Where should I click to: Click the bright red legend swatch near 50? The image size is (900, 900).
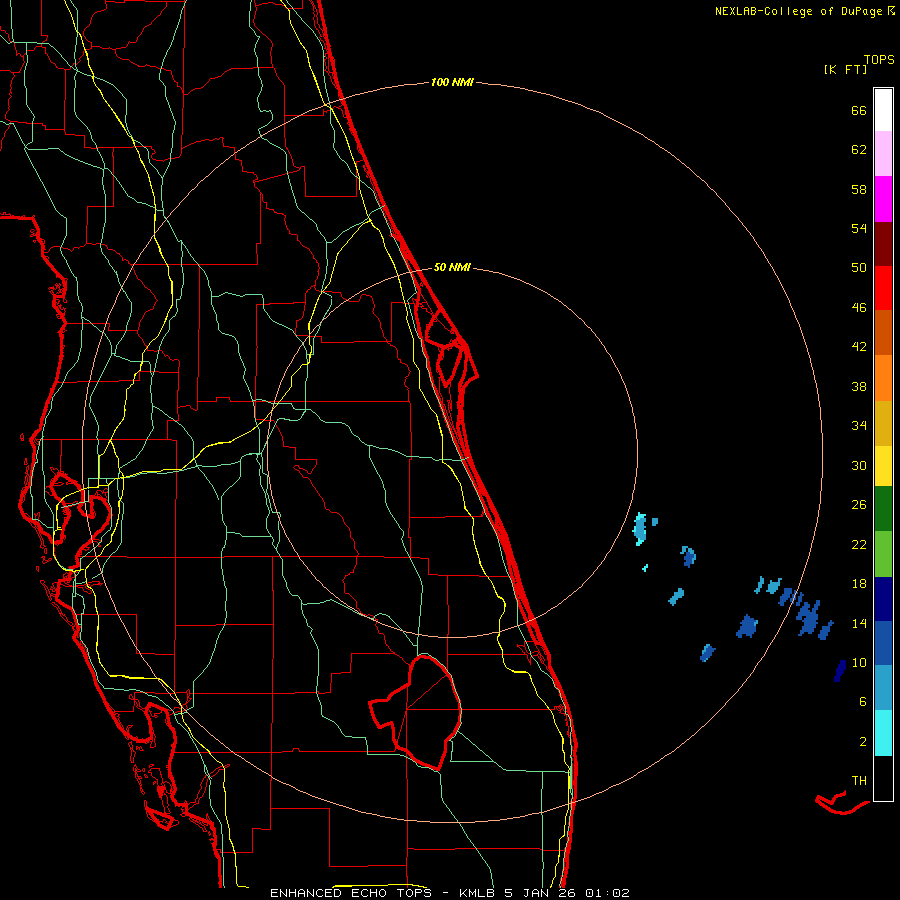tap(883, 289)
